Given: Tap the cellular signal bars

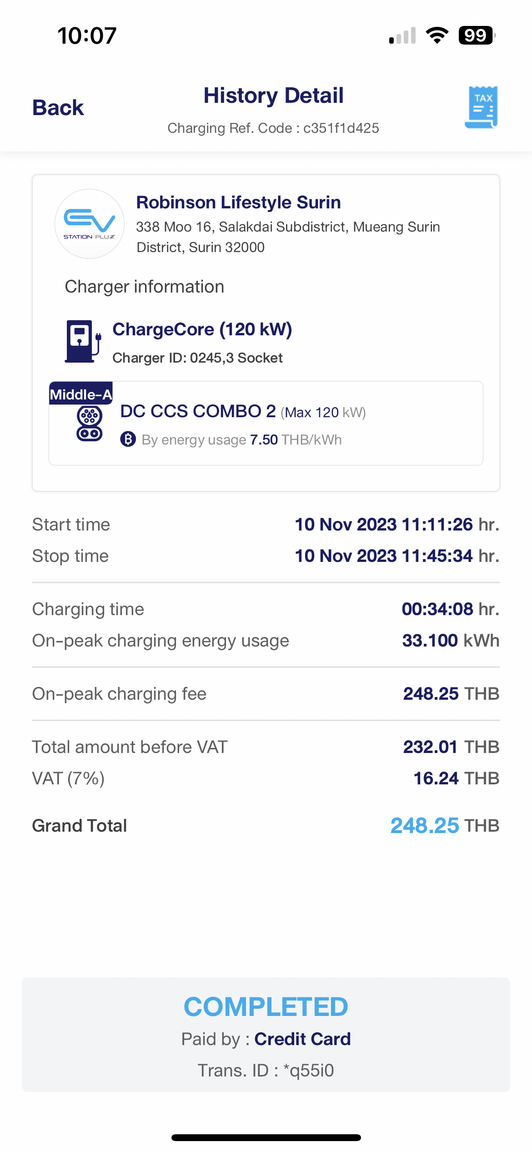Looking at the screenshot, I should click(x=402, y=35).
